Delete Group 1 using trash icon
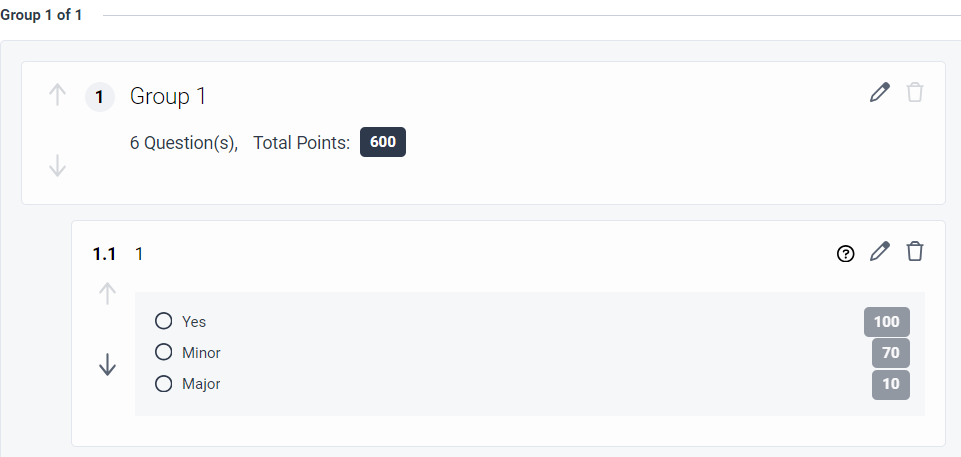961x457 pixels. pos(914,93)
